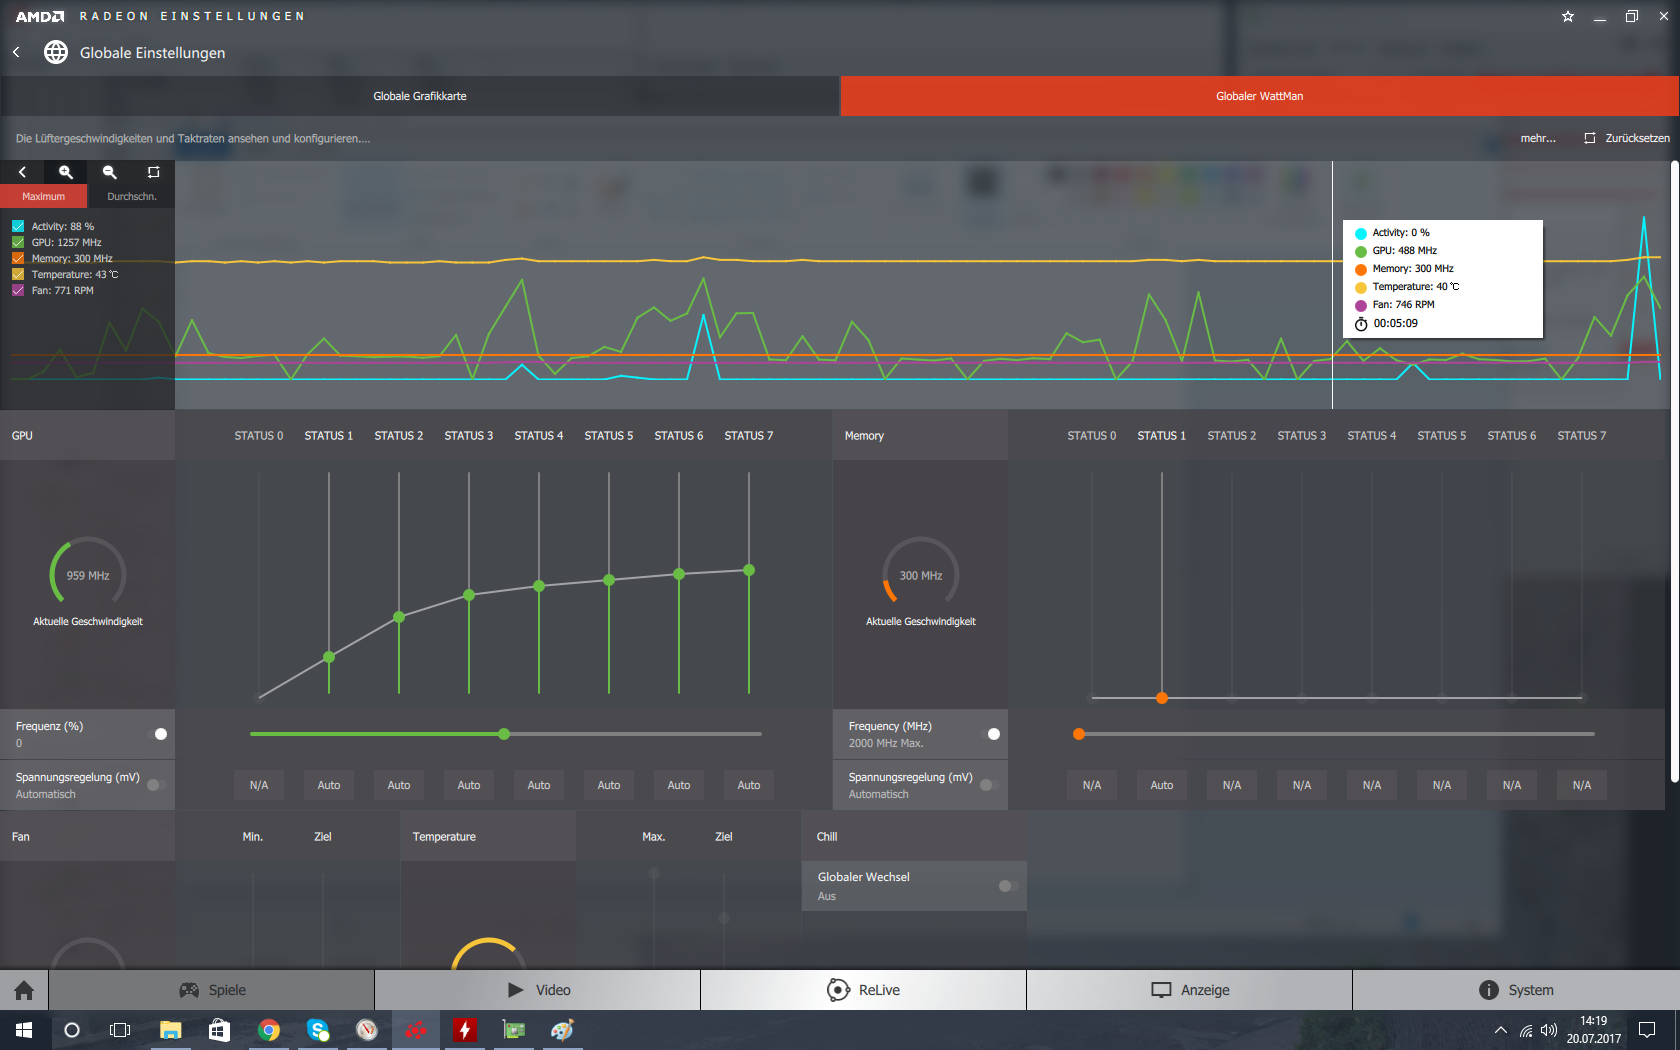Open the Video section
The height and width of the screenshot is (1050, 1680).
[x=538, y=990]
